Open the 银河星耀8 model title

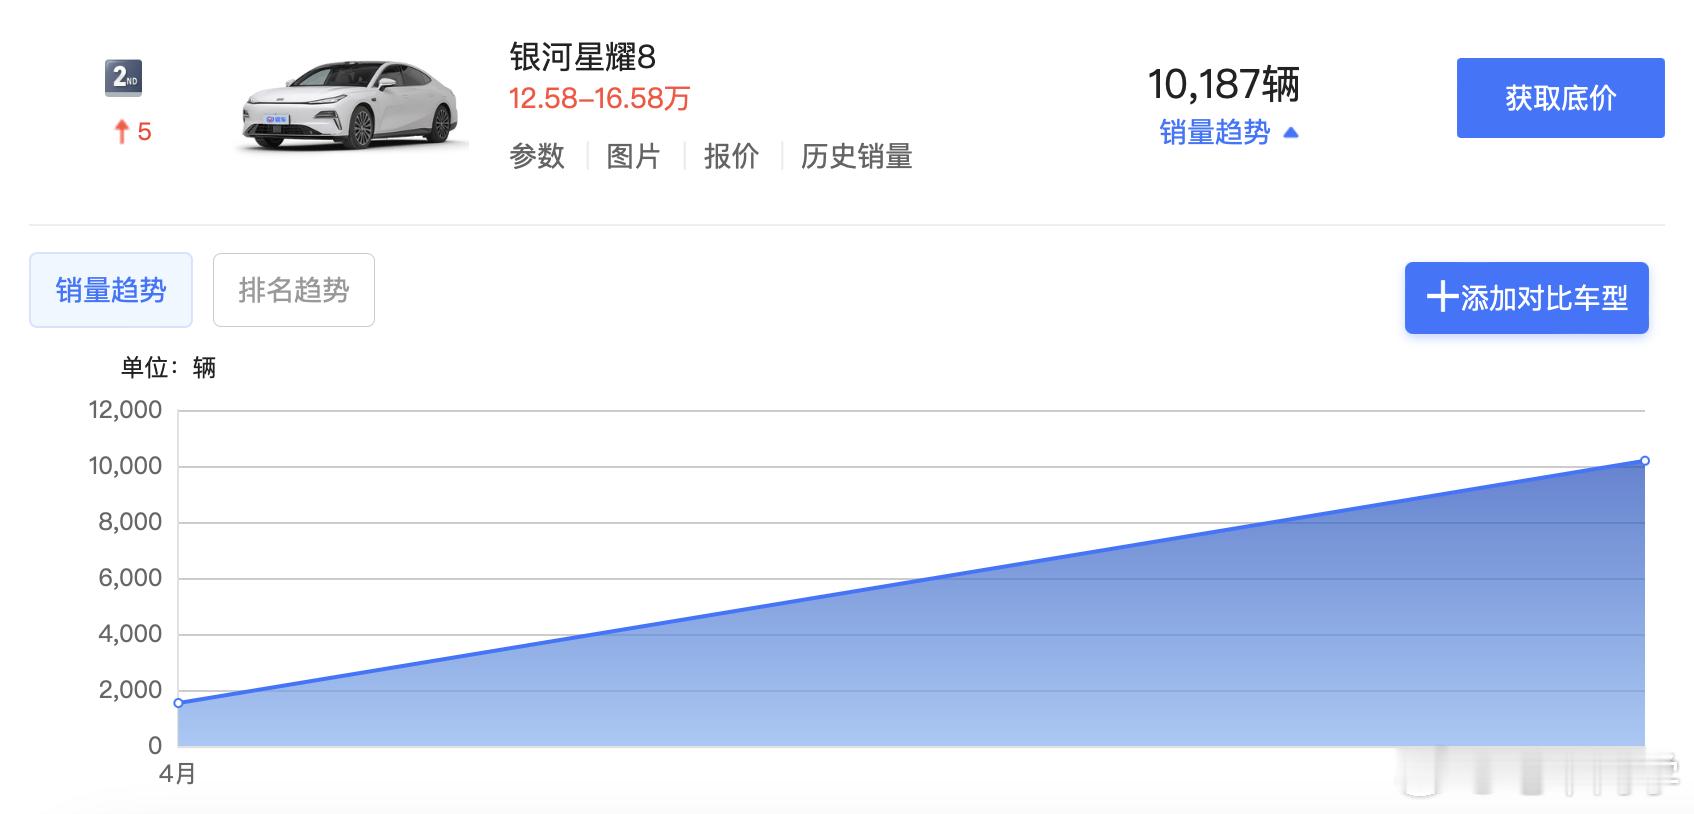[582, 57]
